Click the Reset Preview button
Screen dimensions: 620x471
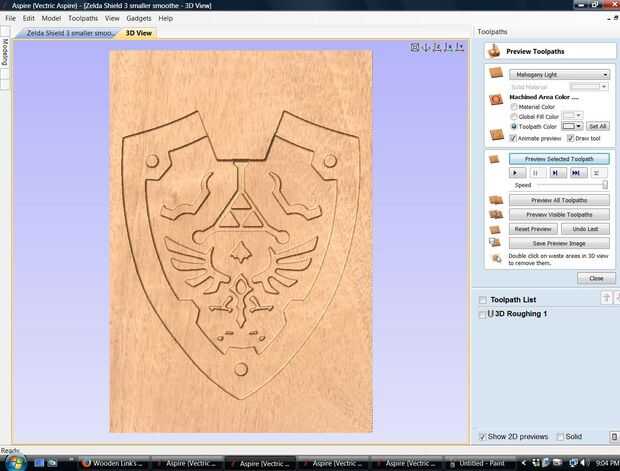click(x=533, y=229)
